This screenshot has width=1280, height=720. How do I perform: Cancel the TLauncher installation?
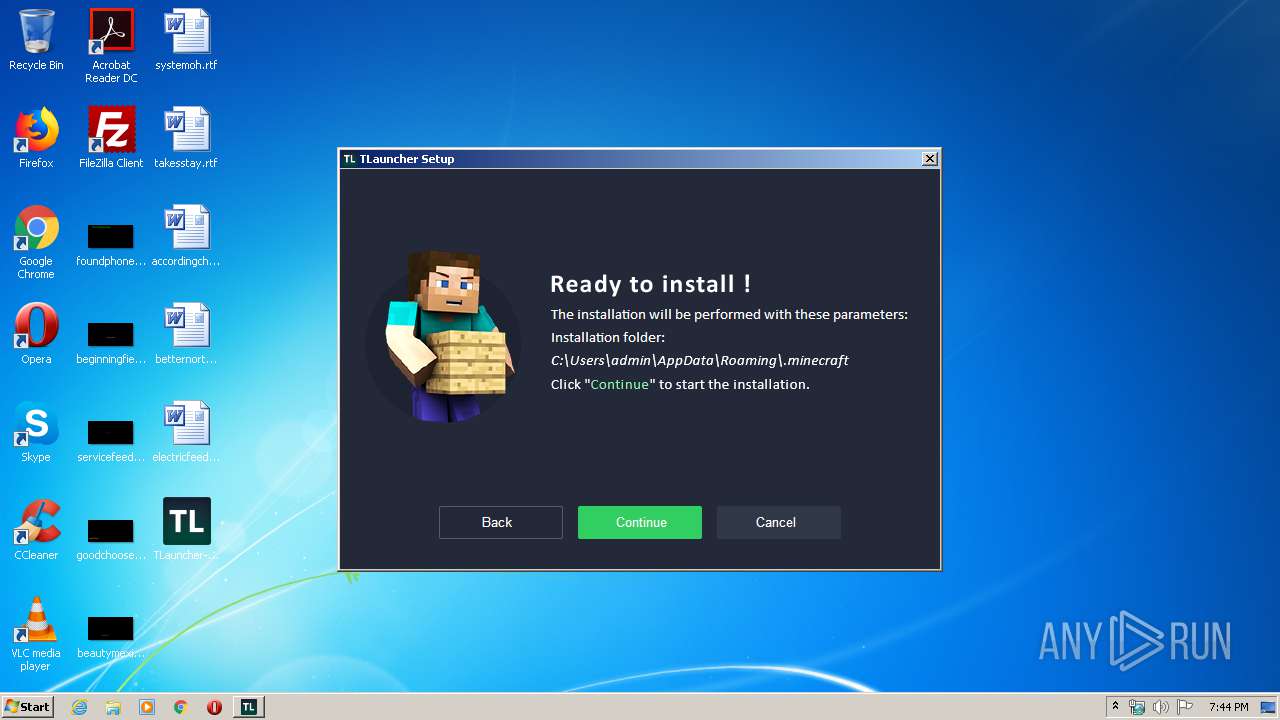coord(779,522)
